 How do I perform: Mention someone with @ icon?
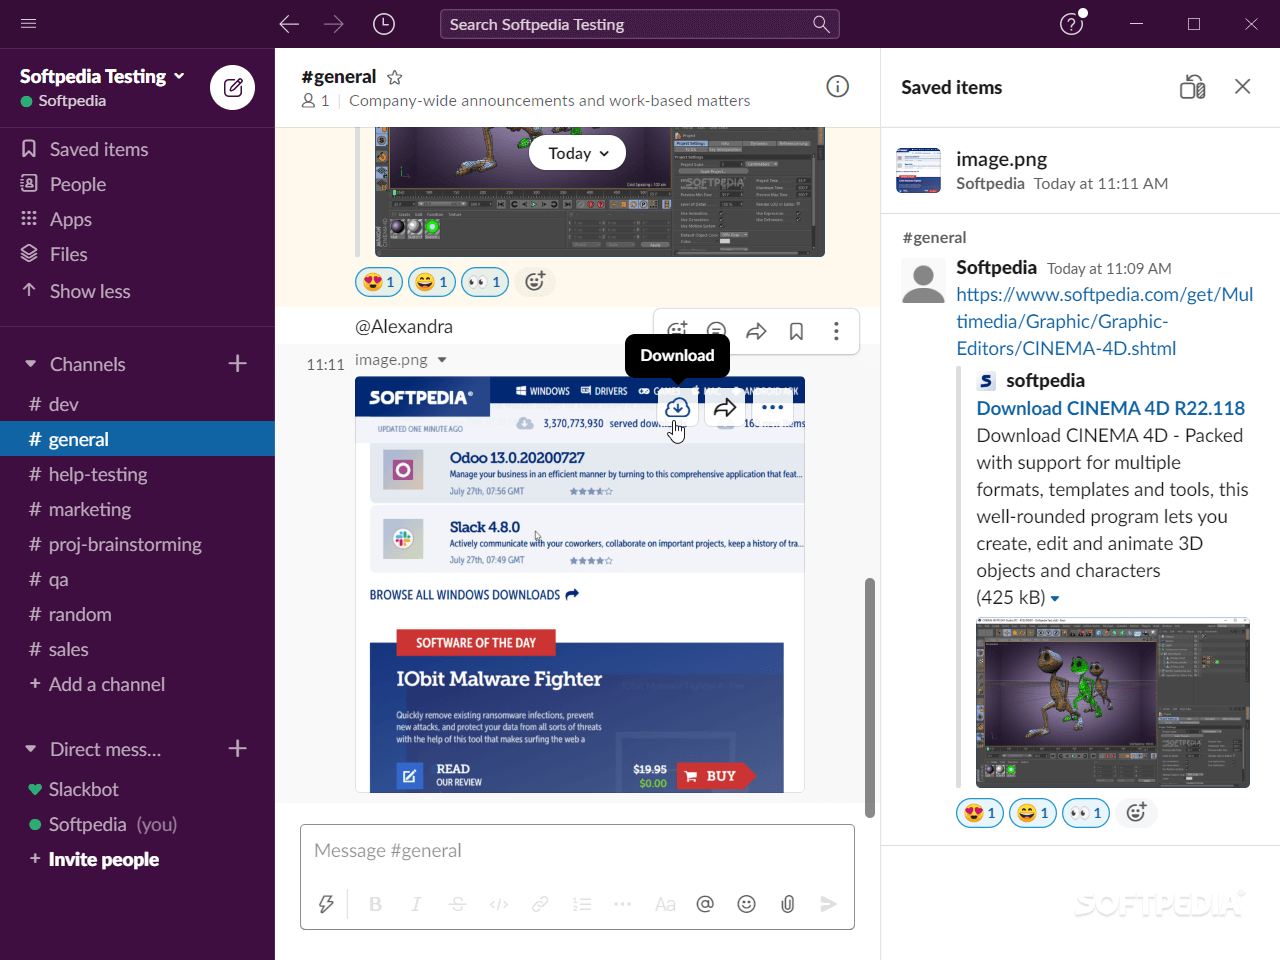pos(705,904)
